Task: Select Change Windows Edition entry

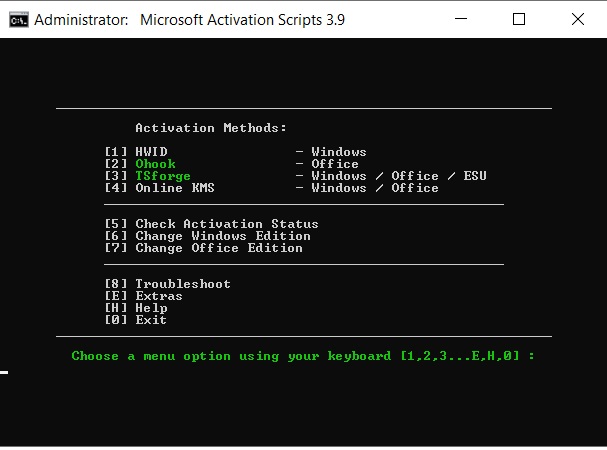Action: point(222,236)
